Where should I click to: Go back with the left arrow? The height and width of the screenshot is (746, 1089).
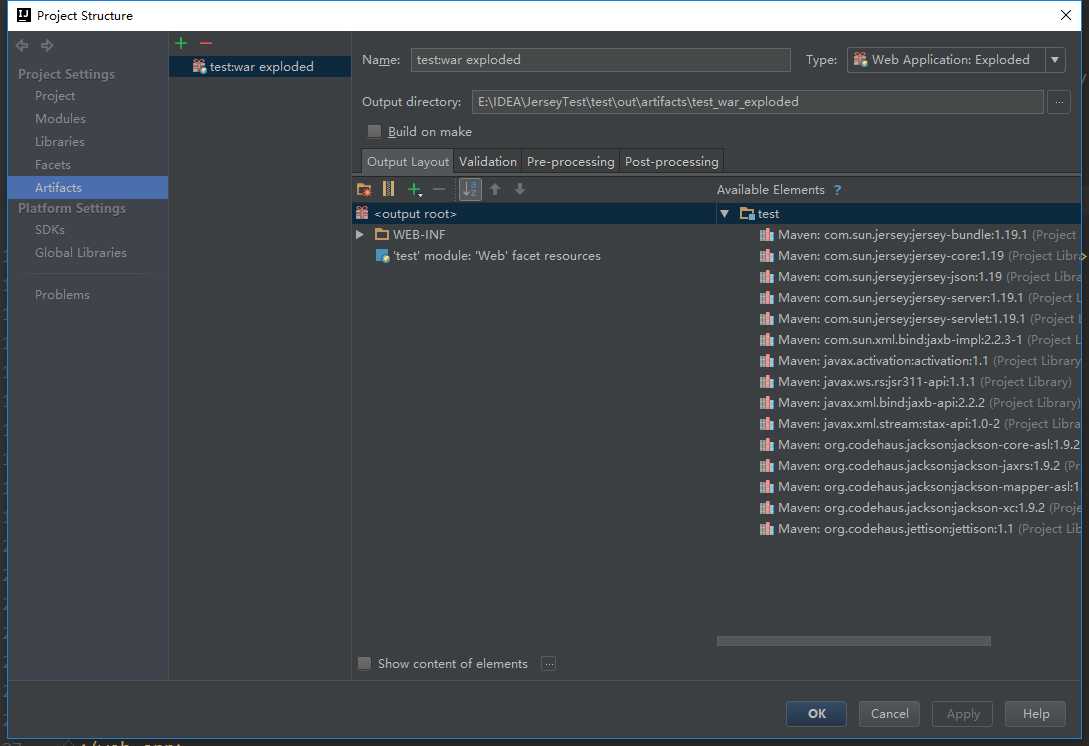22,45
